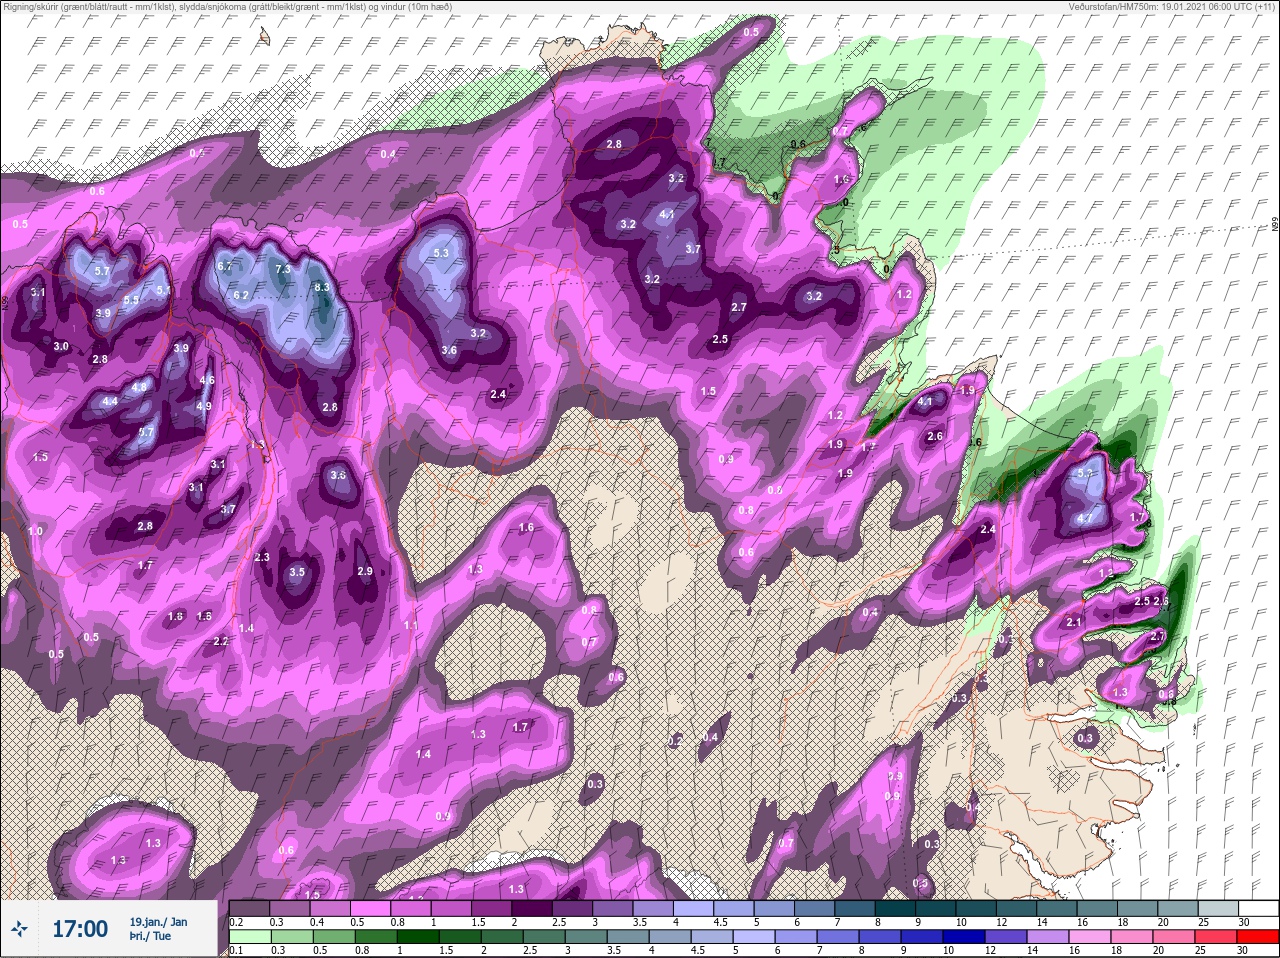Click the 6.2 value label on the map
This screenshot has width=1280, height=958.
click(241, 296)
